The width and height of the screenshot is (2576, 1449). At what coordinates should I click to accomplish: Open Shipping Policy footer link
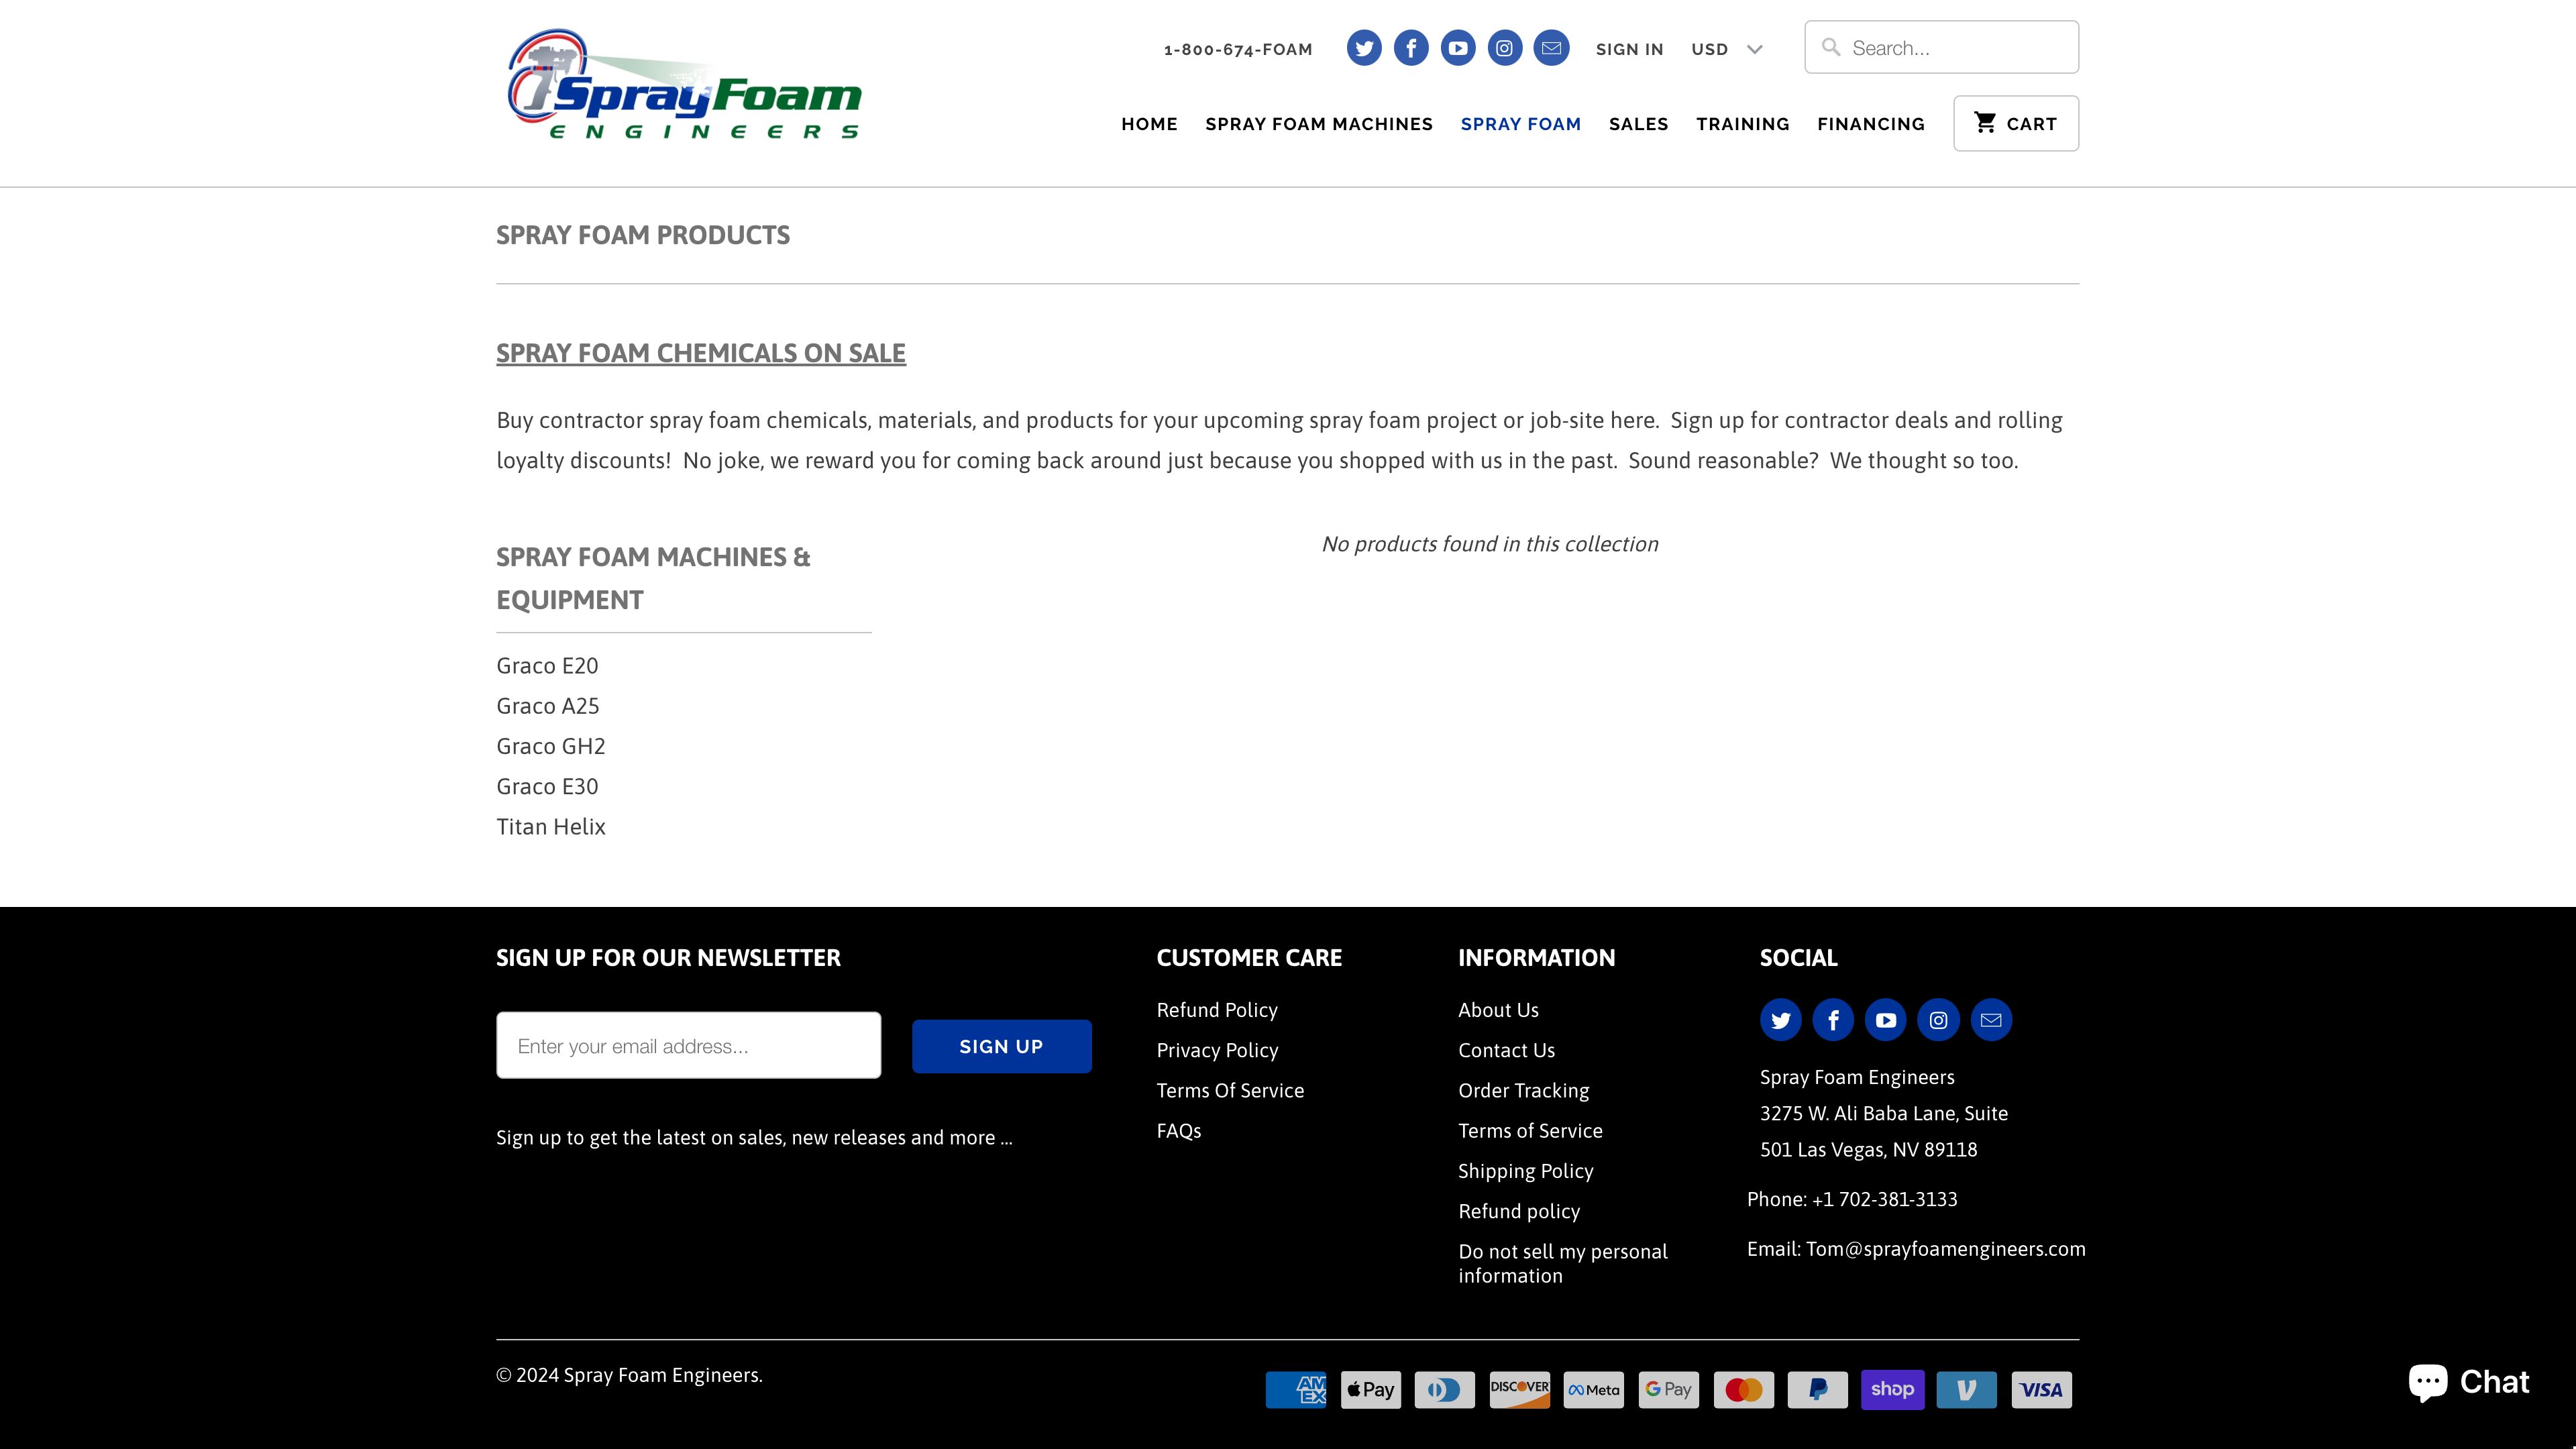click(x=1525, y=1171)
